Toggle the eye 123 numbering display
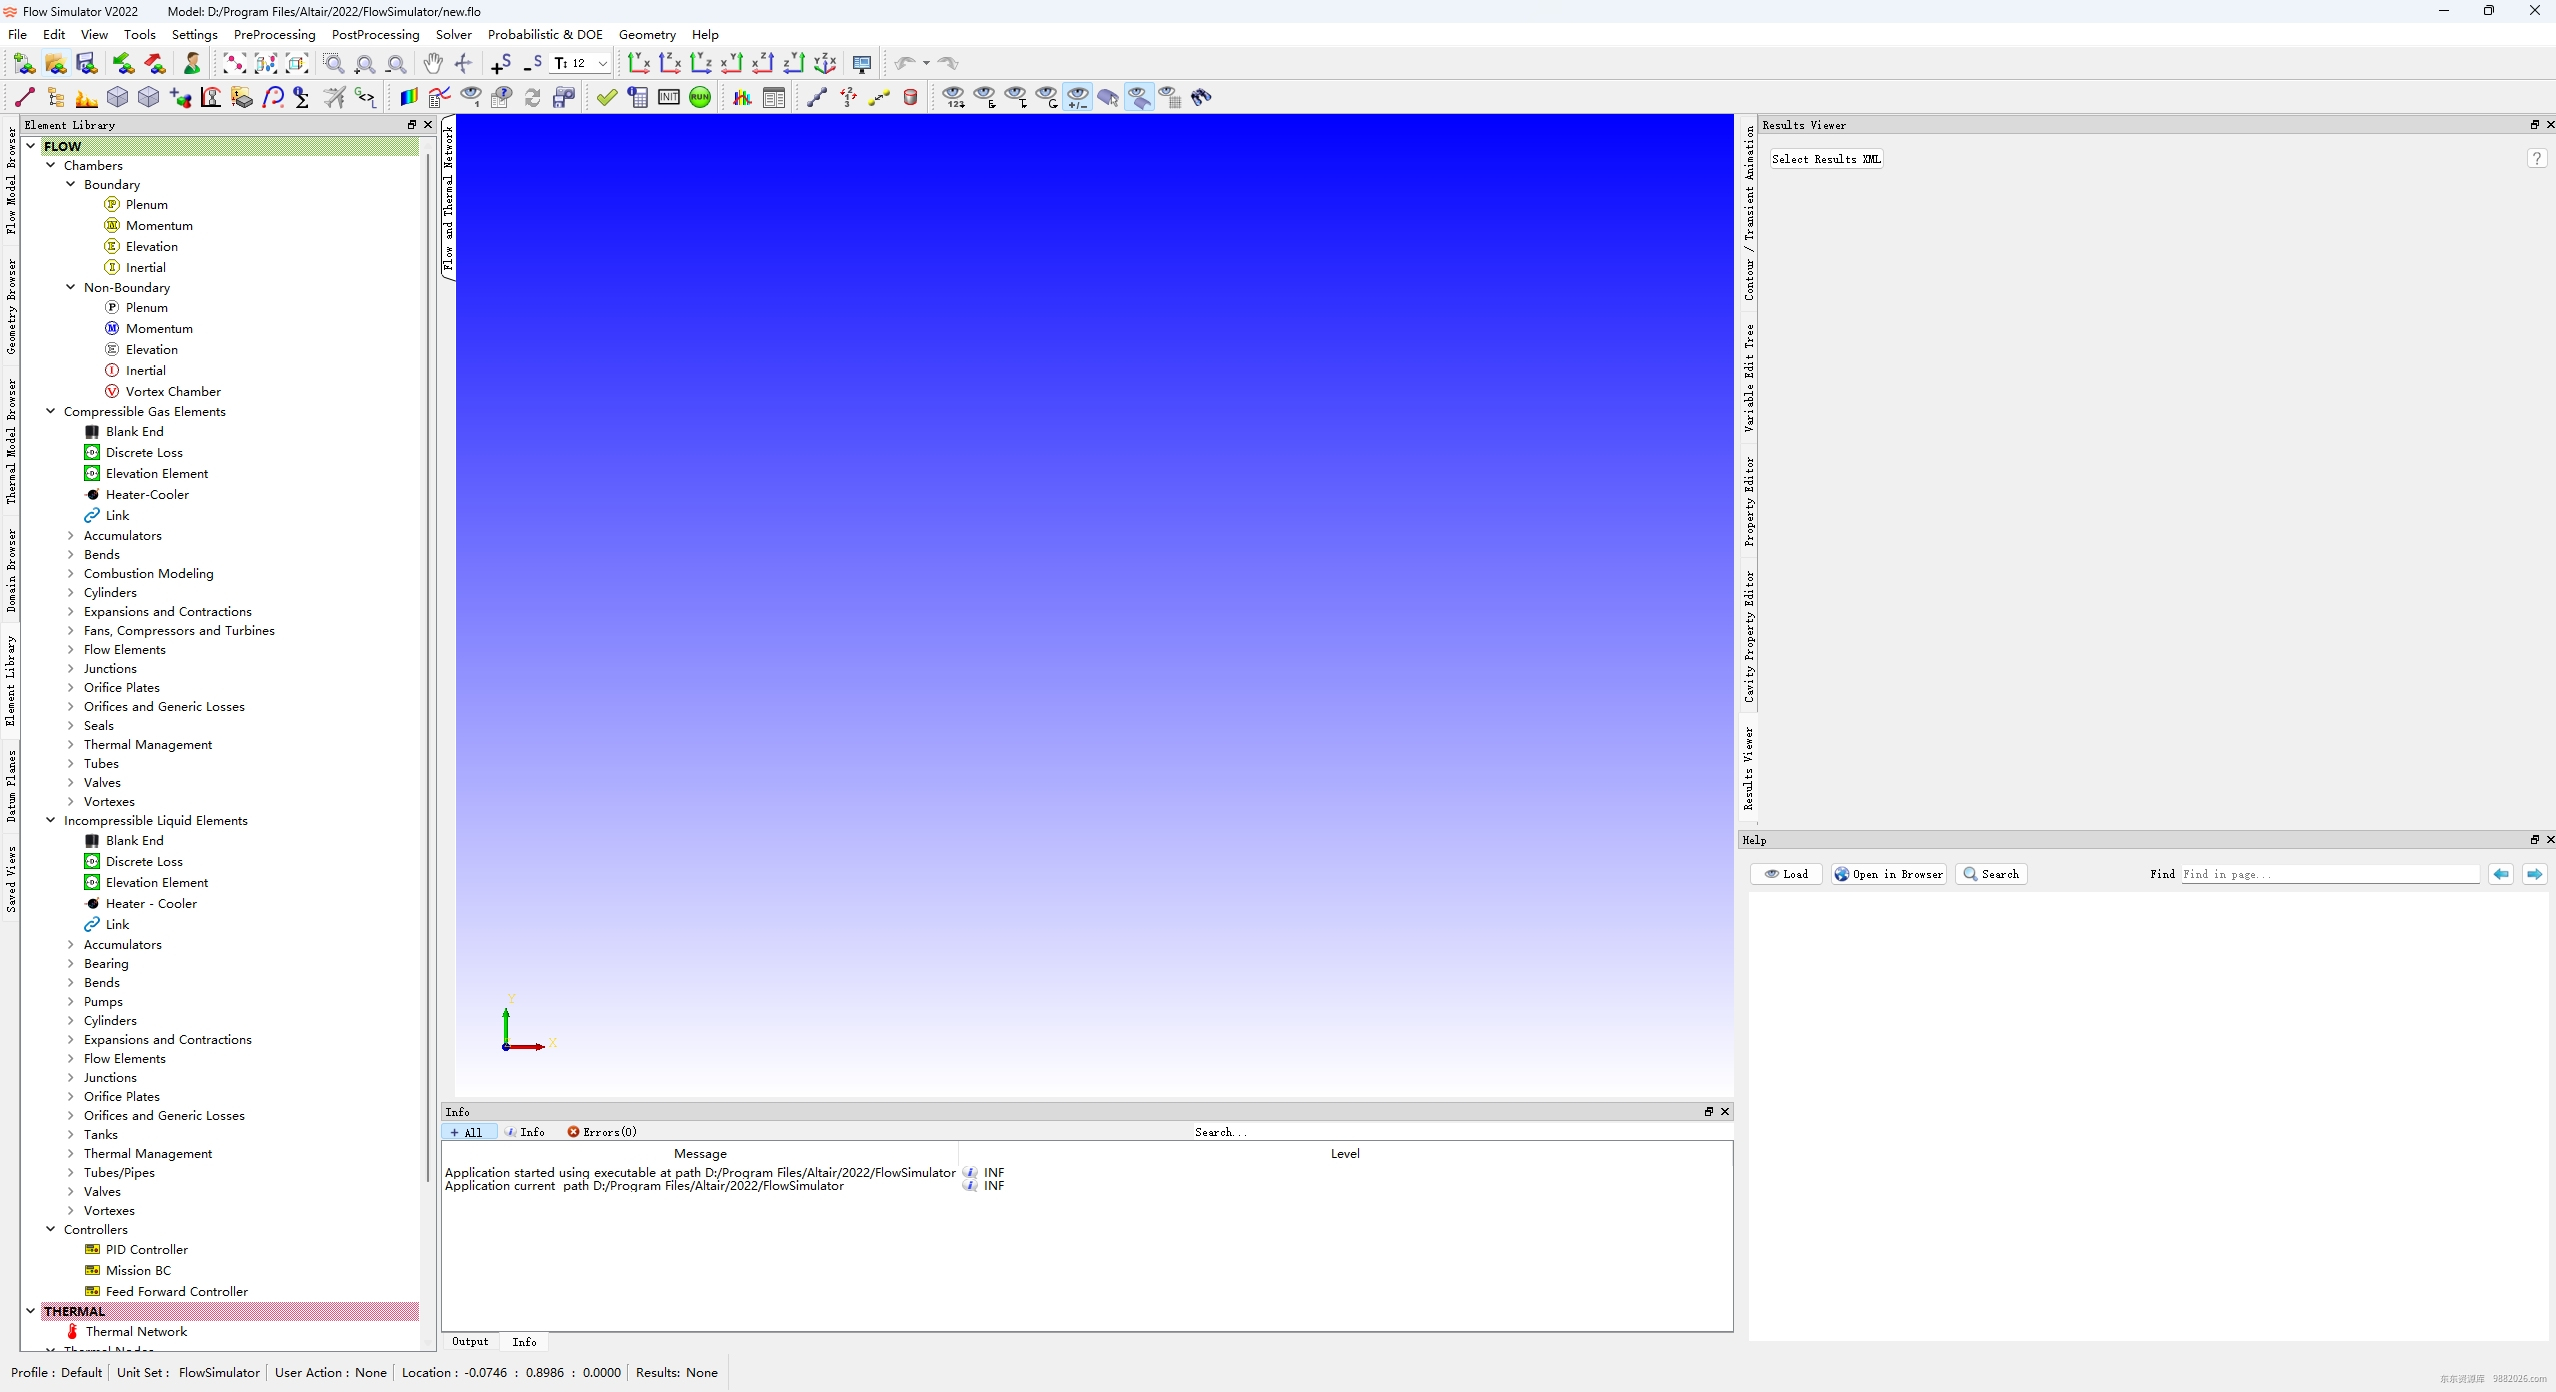This screenshot has width=2556, height=1392. pos(954,97)
